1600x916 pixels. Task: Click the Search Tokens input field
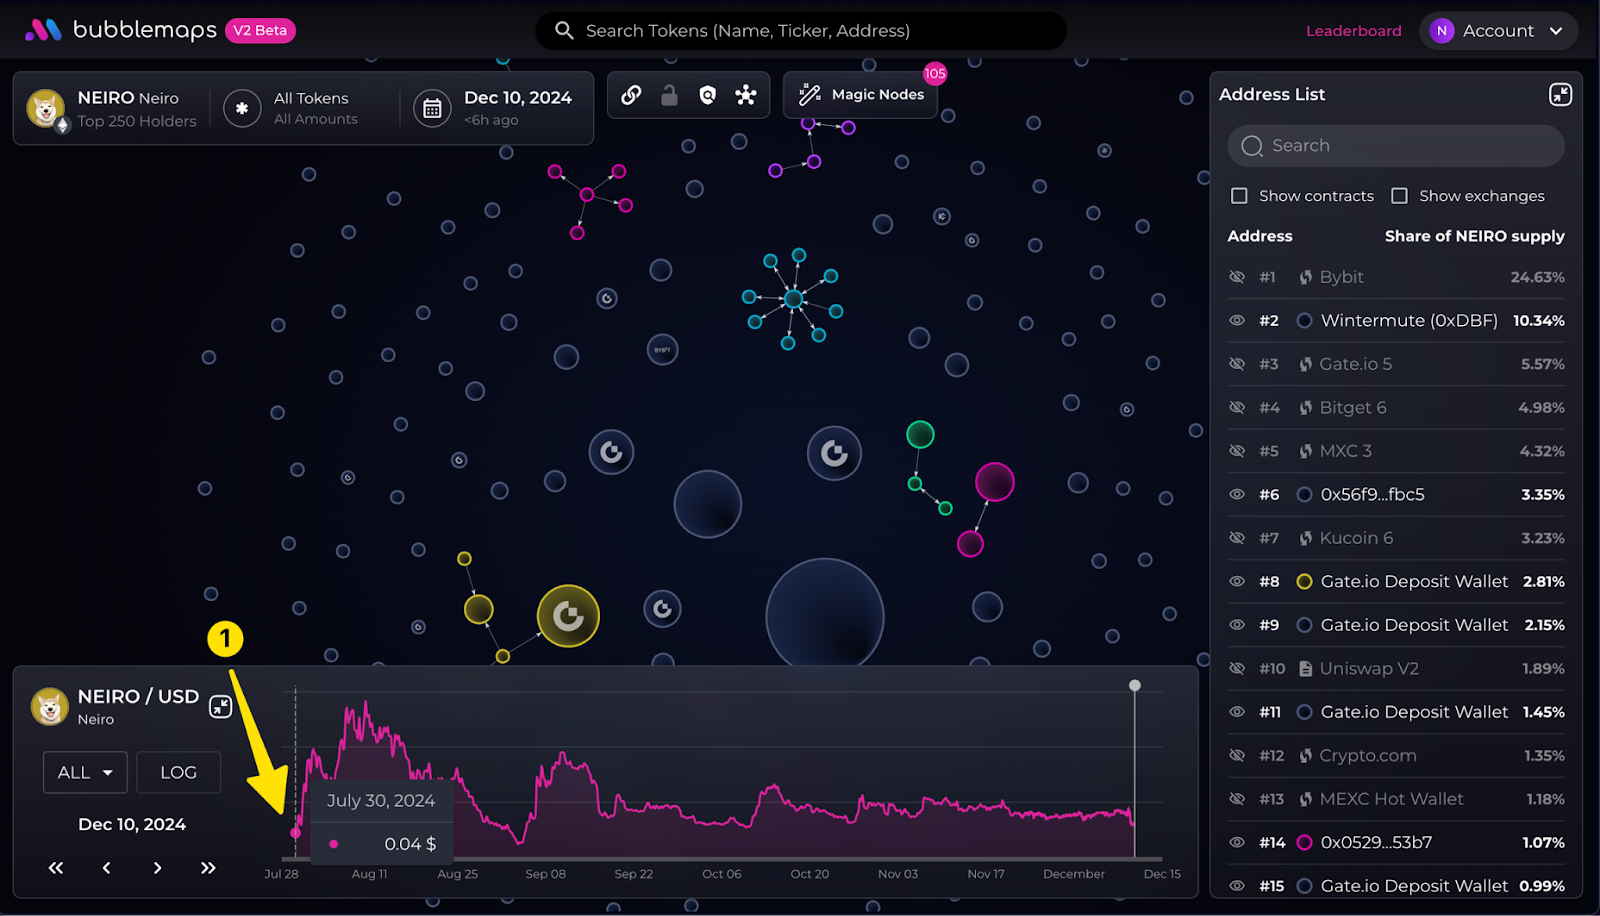(800, 30)
